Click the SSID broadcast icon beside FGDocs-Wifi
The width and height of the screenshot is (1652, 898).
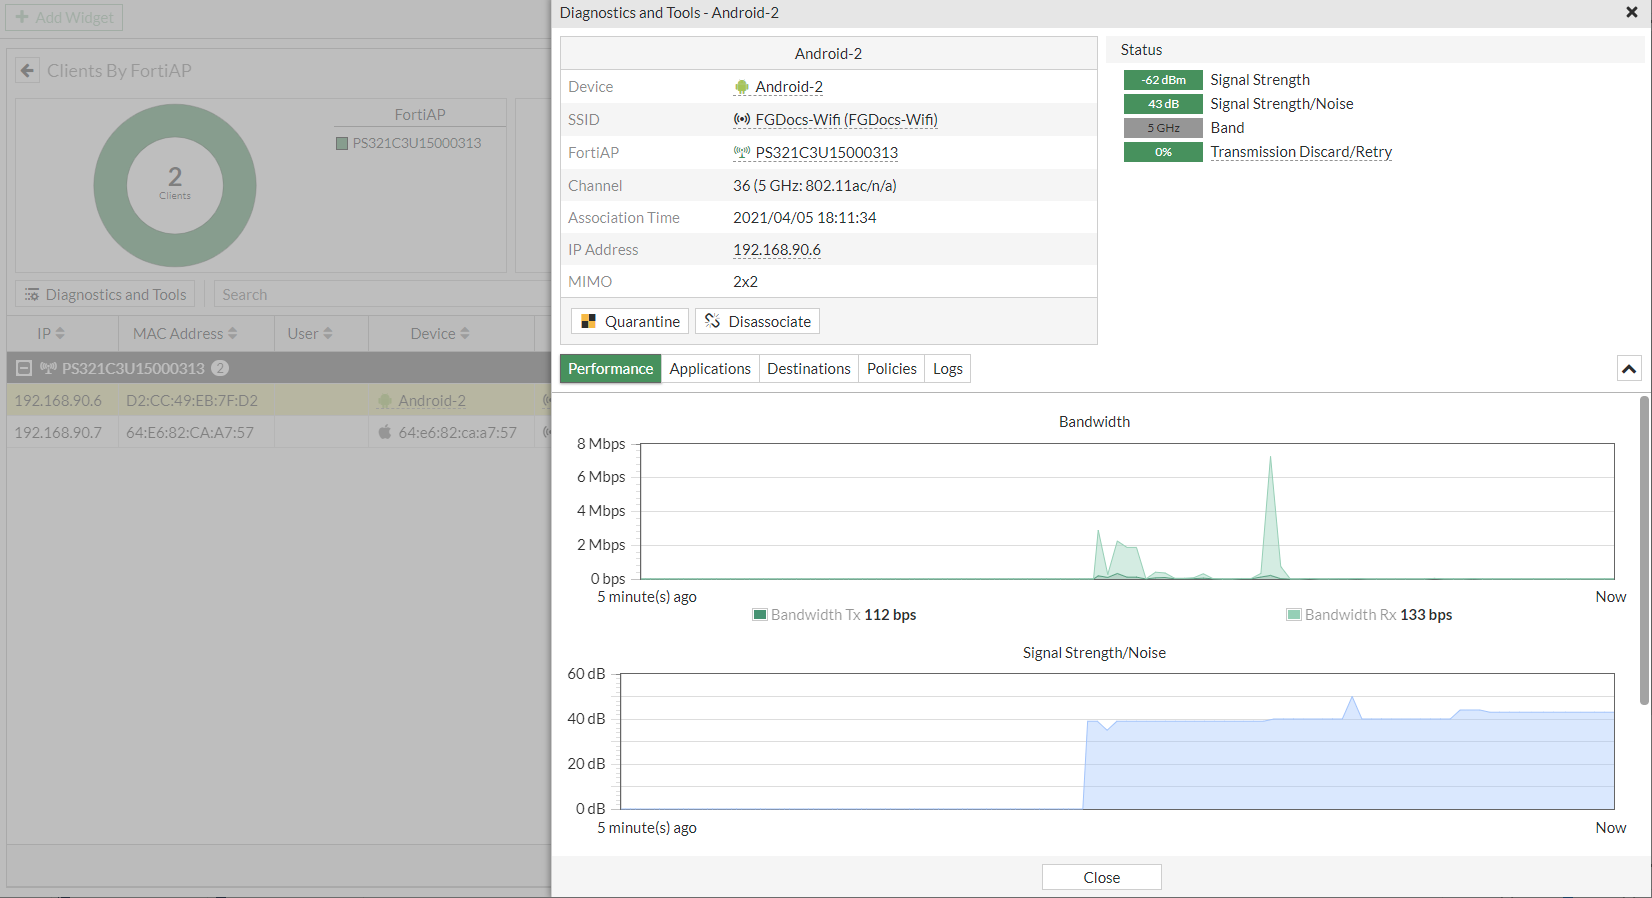coord(741,120)
